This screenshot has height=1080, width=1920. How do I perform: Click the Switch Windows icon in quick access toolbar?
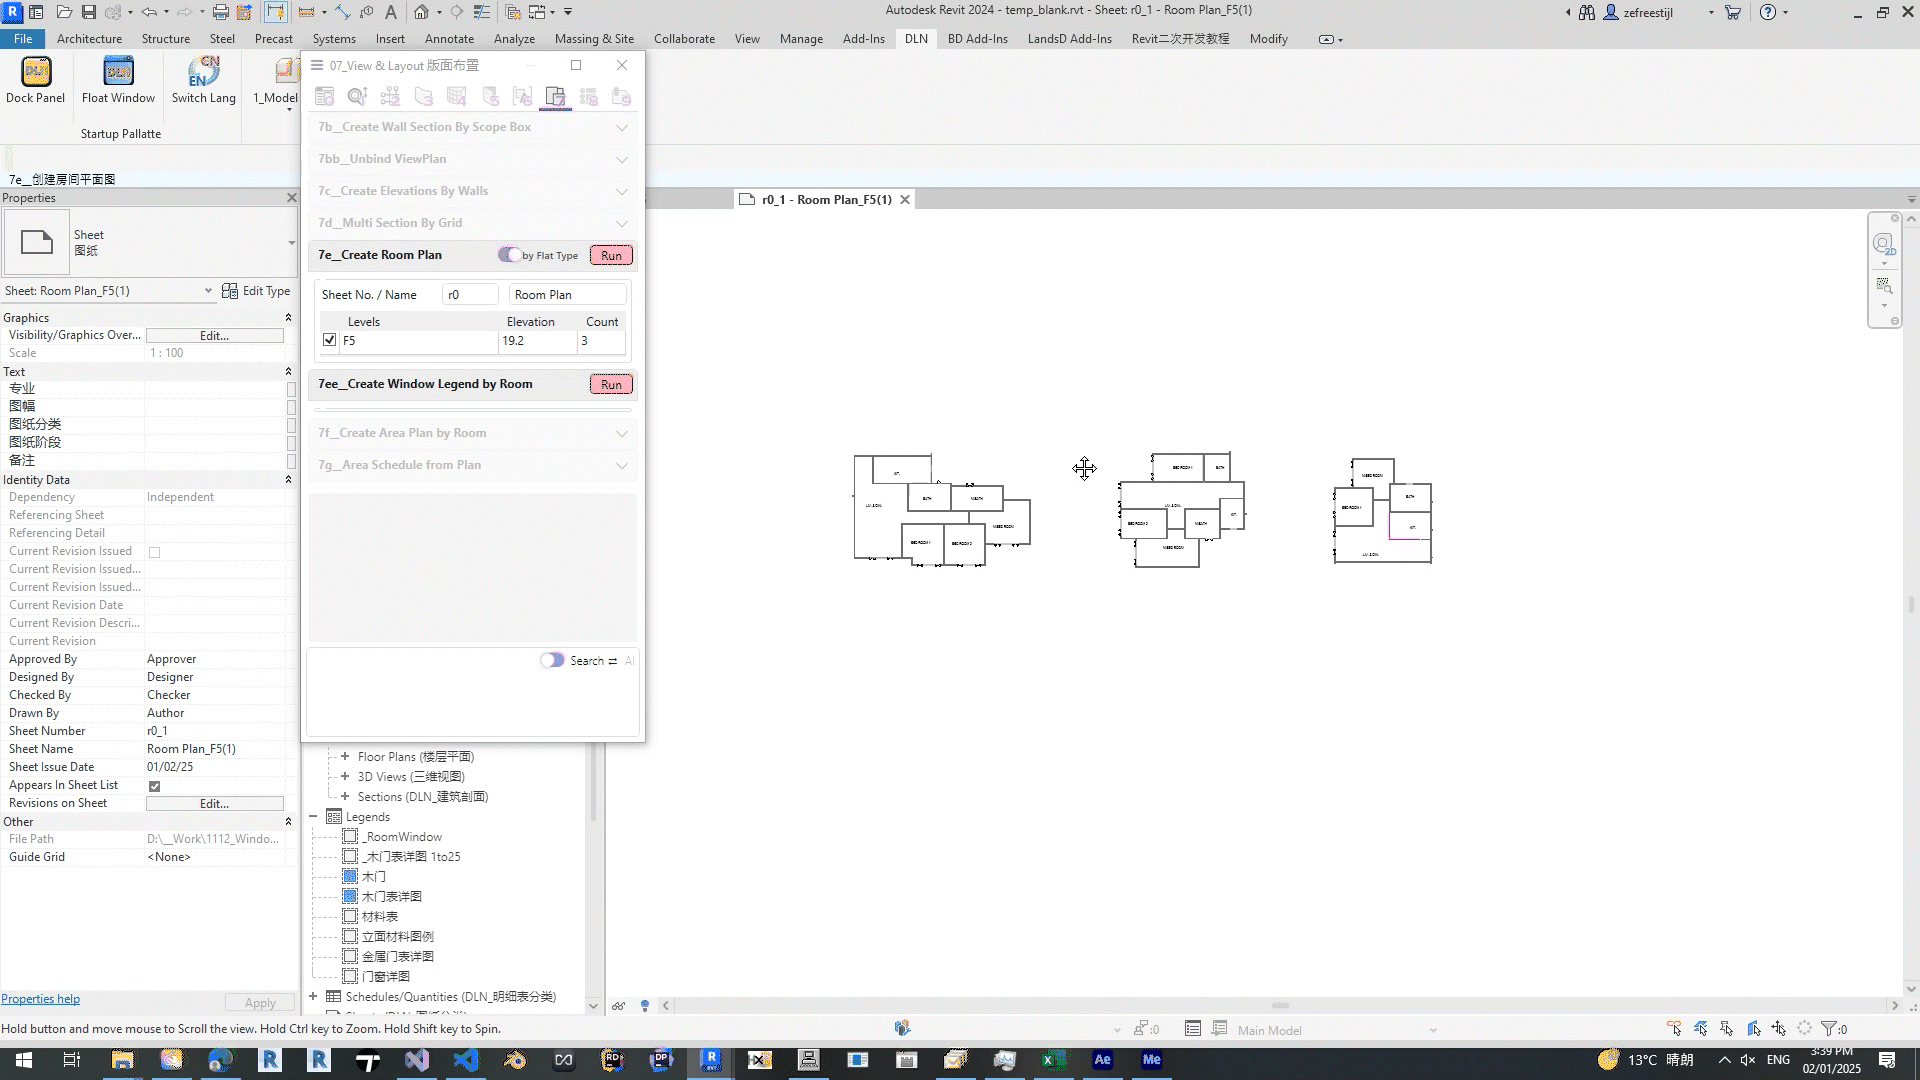click(537, 12)
